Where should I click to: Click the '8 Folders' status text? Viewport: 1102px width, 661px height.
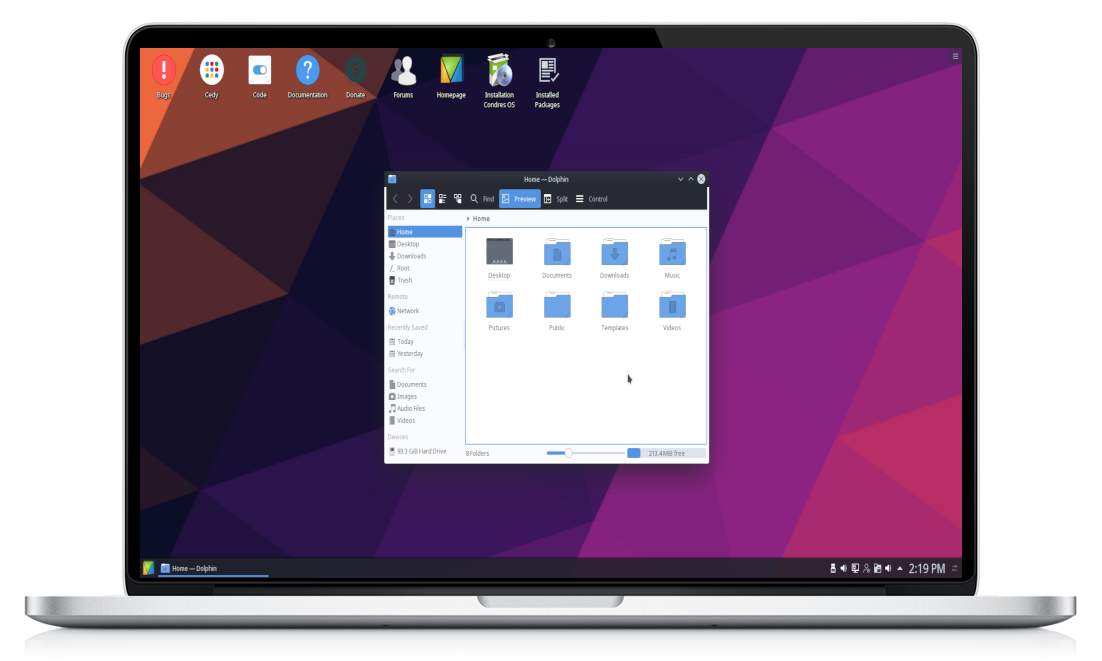[477, 454]
